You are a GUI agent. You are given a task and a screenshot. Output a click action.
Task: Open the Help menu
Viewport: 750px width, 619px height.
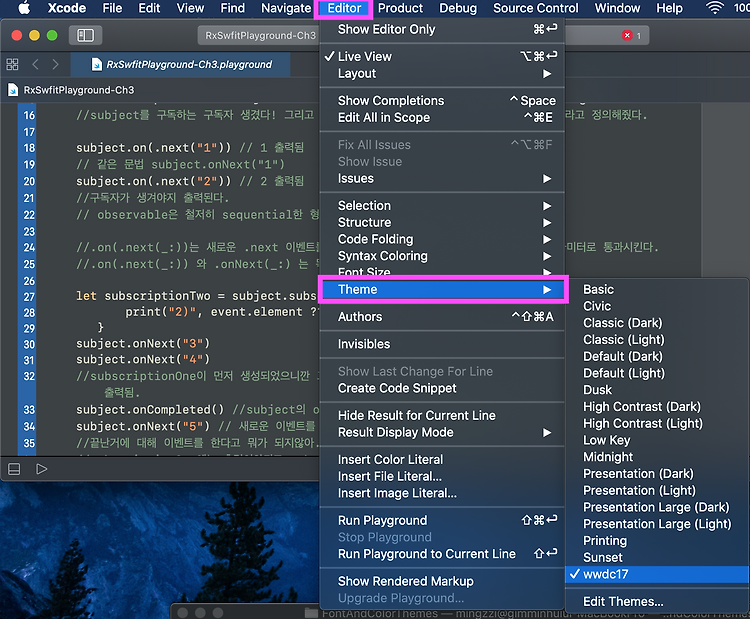click(x=669, y=8)
